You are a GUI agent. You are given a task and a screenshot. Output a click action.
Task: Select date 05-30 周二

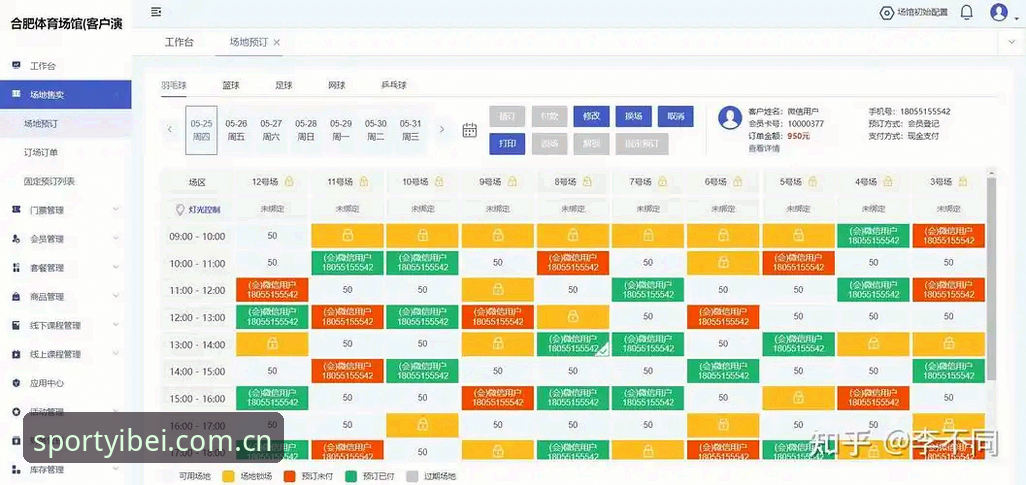click(376, 130)
